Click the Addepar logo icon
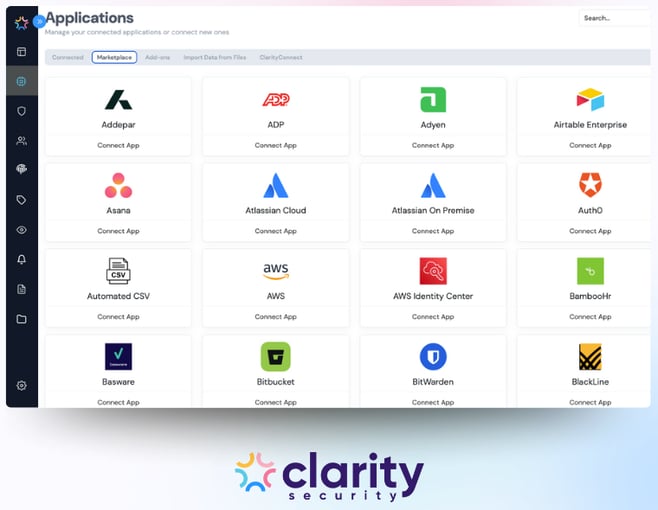The height and width of the screenshot is (510, 658). [x=118, y=100]
